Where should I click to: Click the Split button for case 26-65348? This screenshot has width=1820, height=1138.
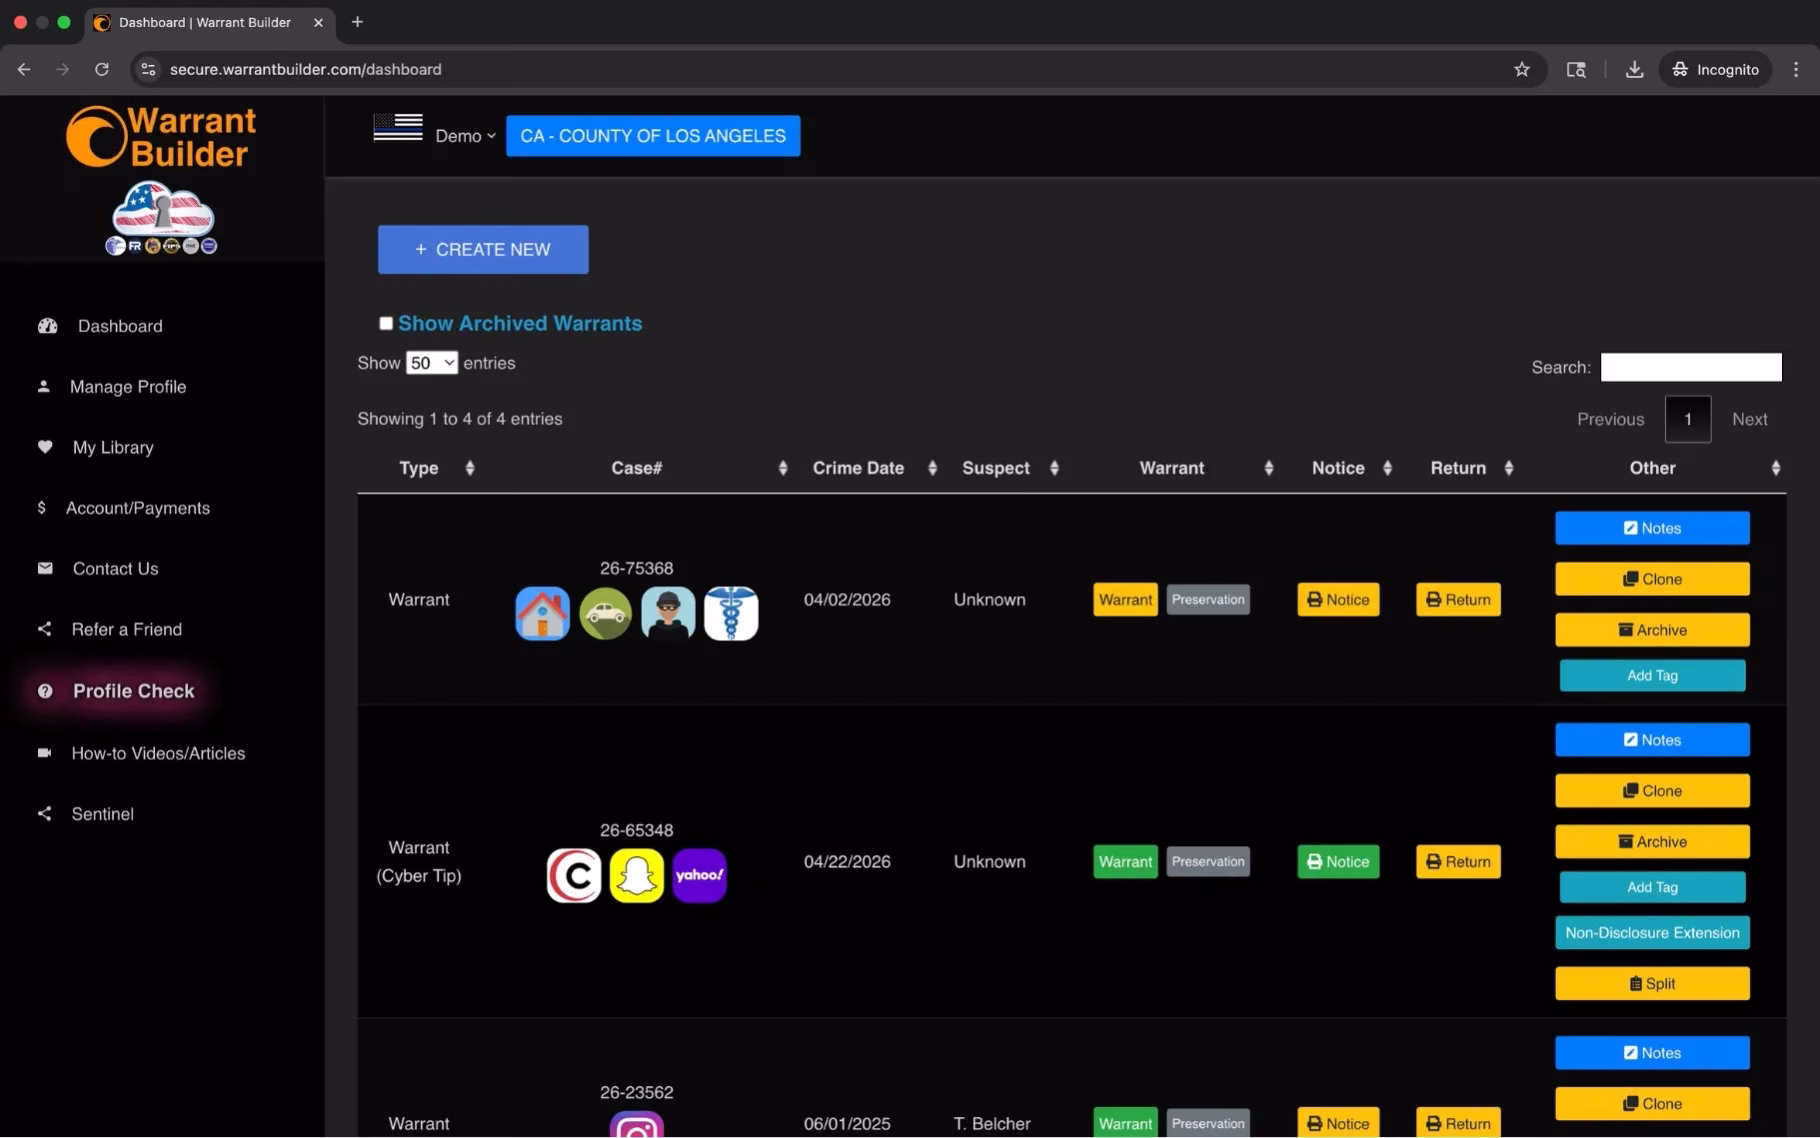click(x=1652, y=984)
